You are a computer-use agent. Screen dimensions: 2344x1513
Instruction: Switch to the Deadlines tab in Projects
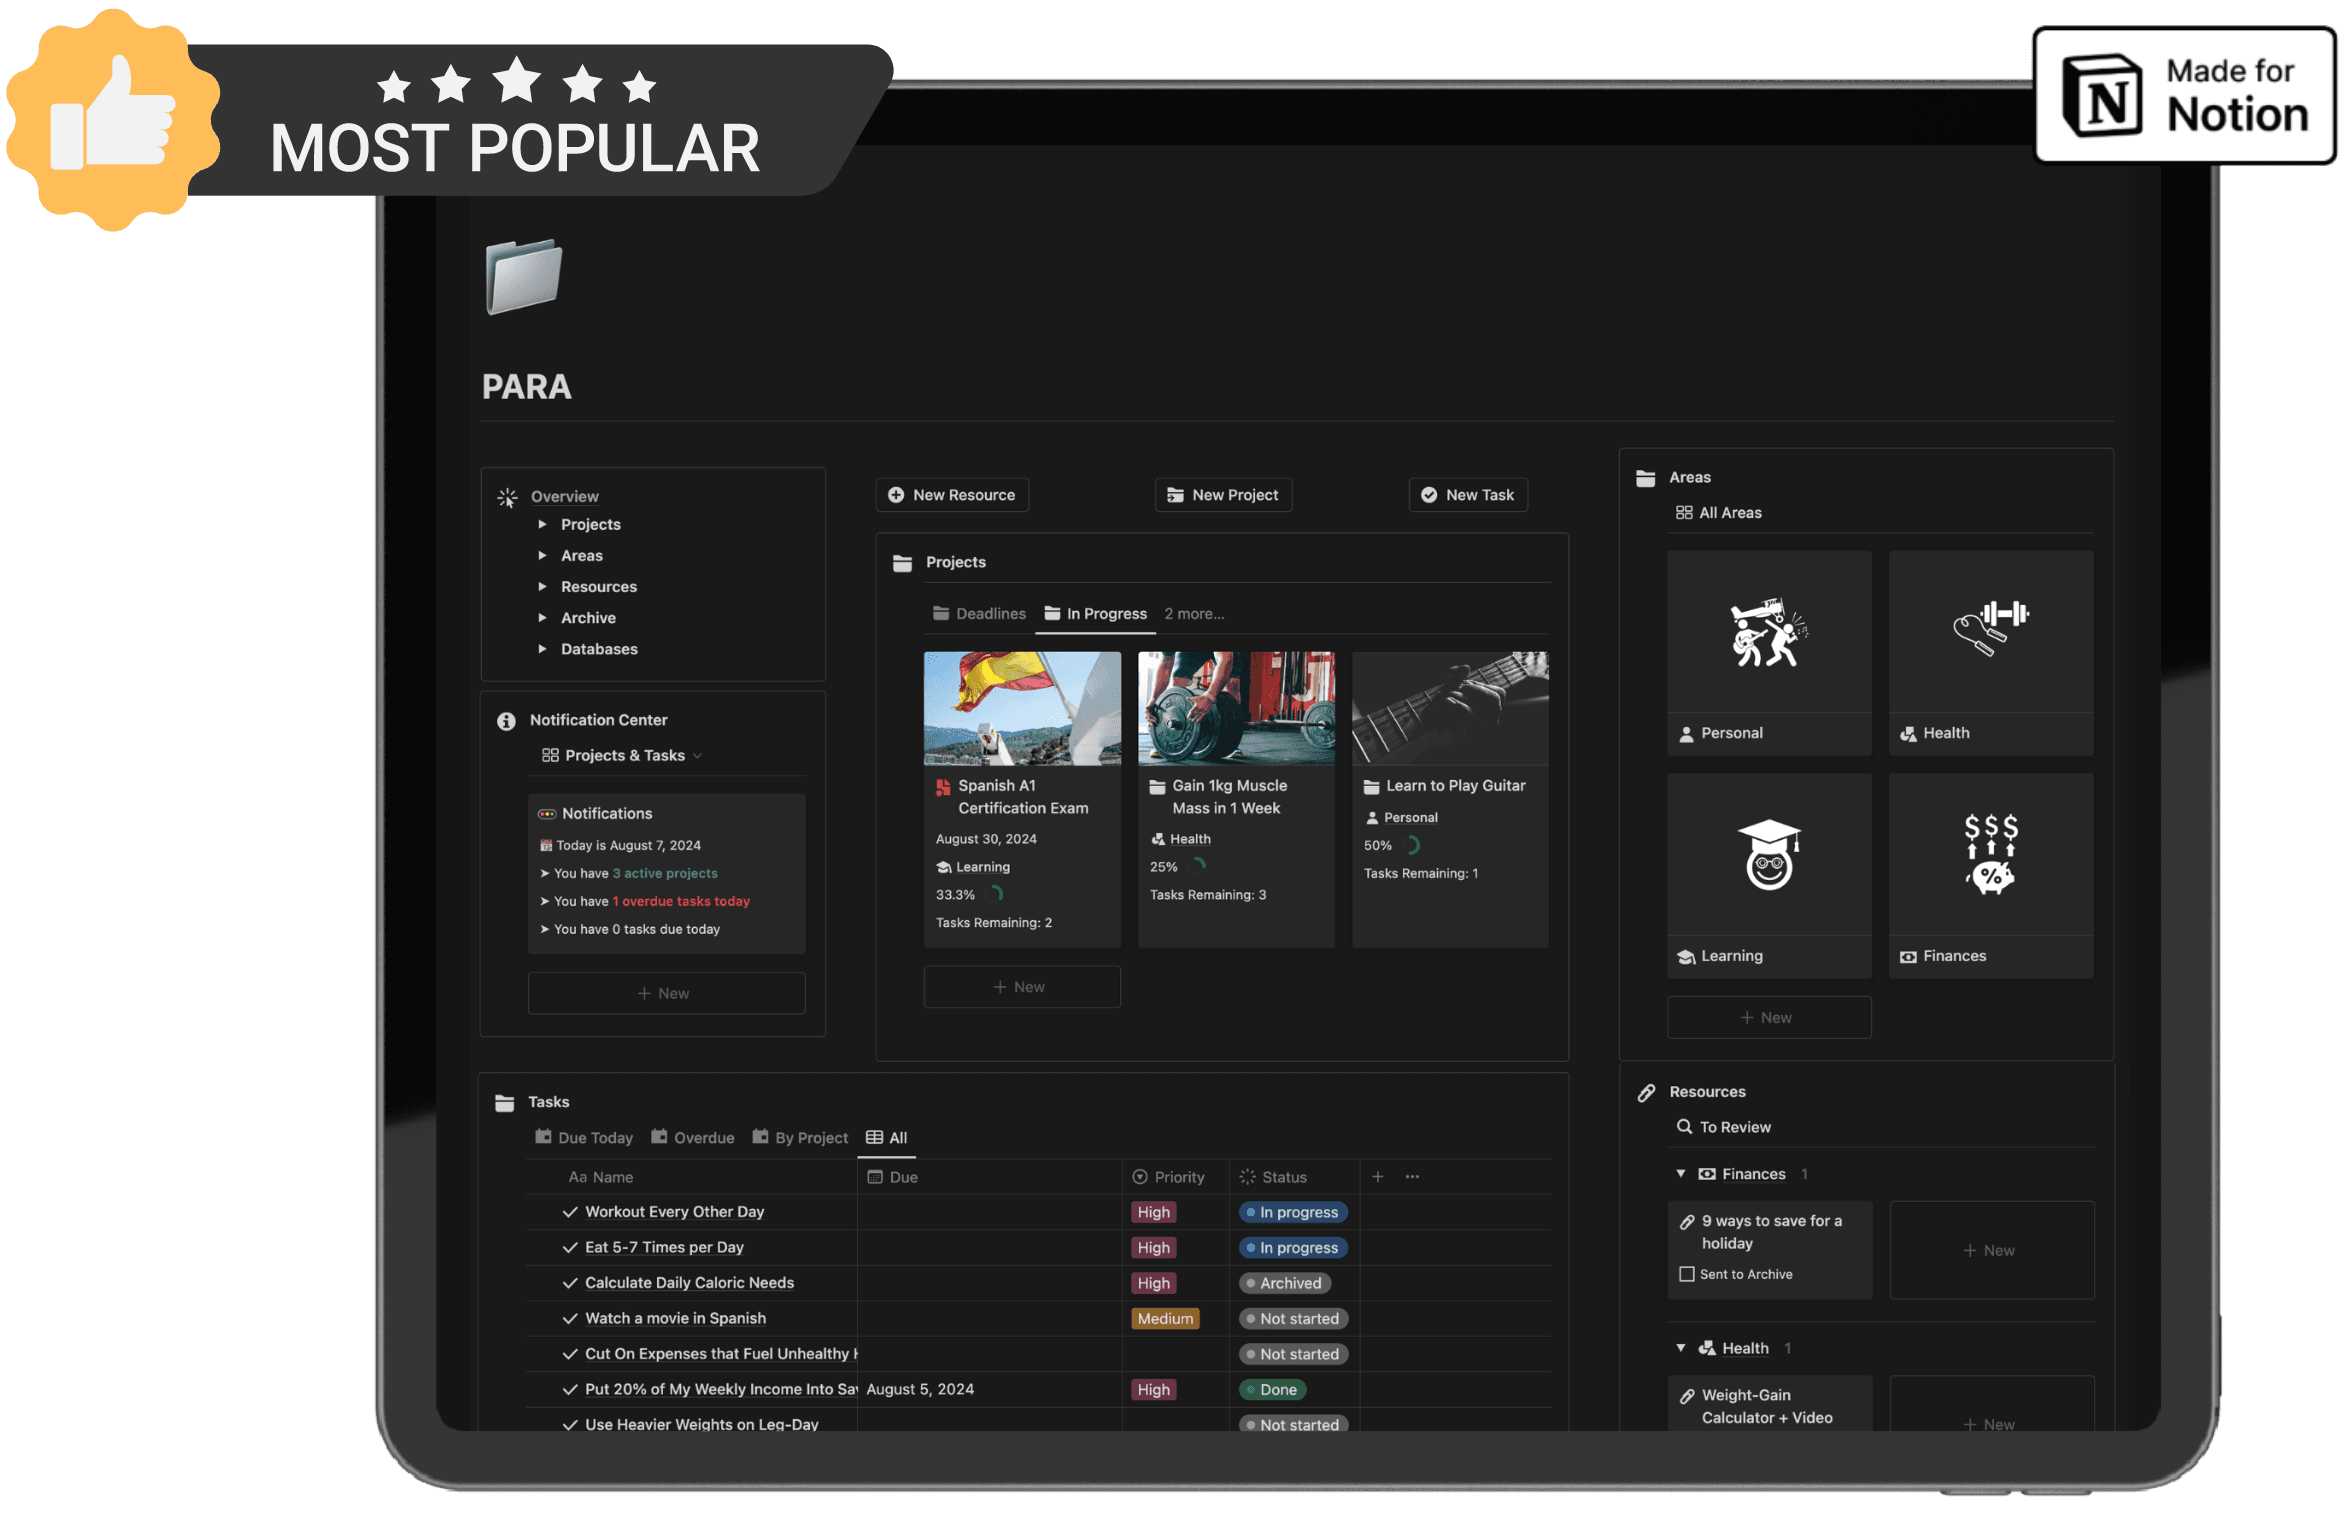[x=979, y=614]
